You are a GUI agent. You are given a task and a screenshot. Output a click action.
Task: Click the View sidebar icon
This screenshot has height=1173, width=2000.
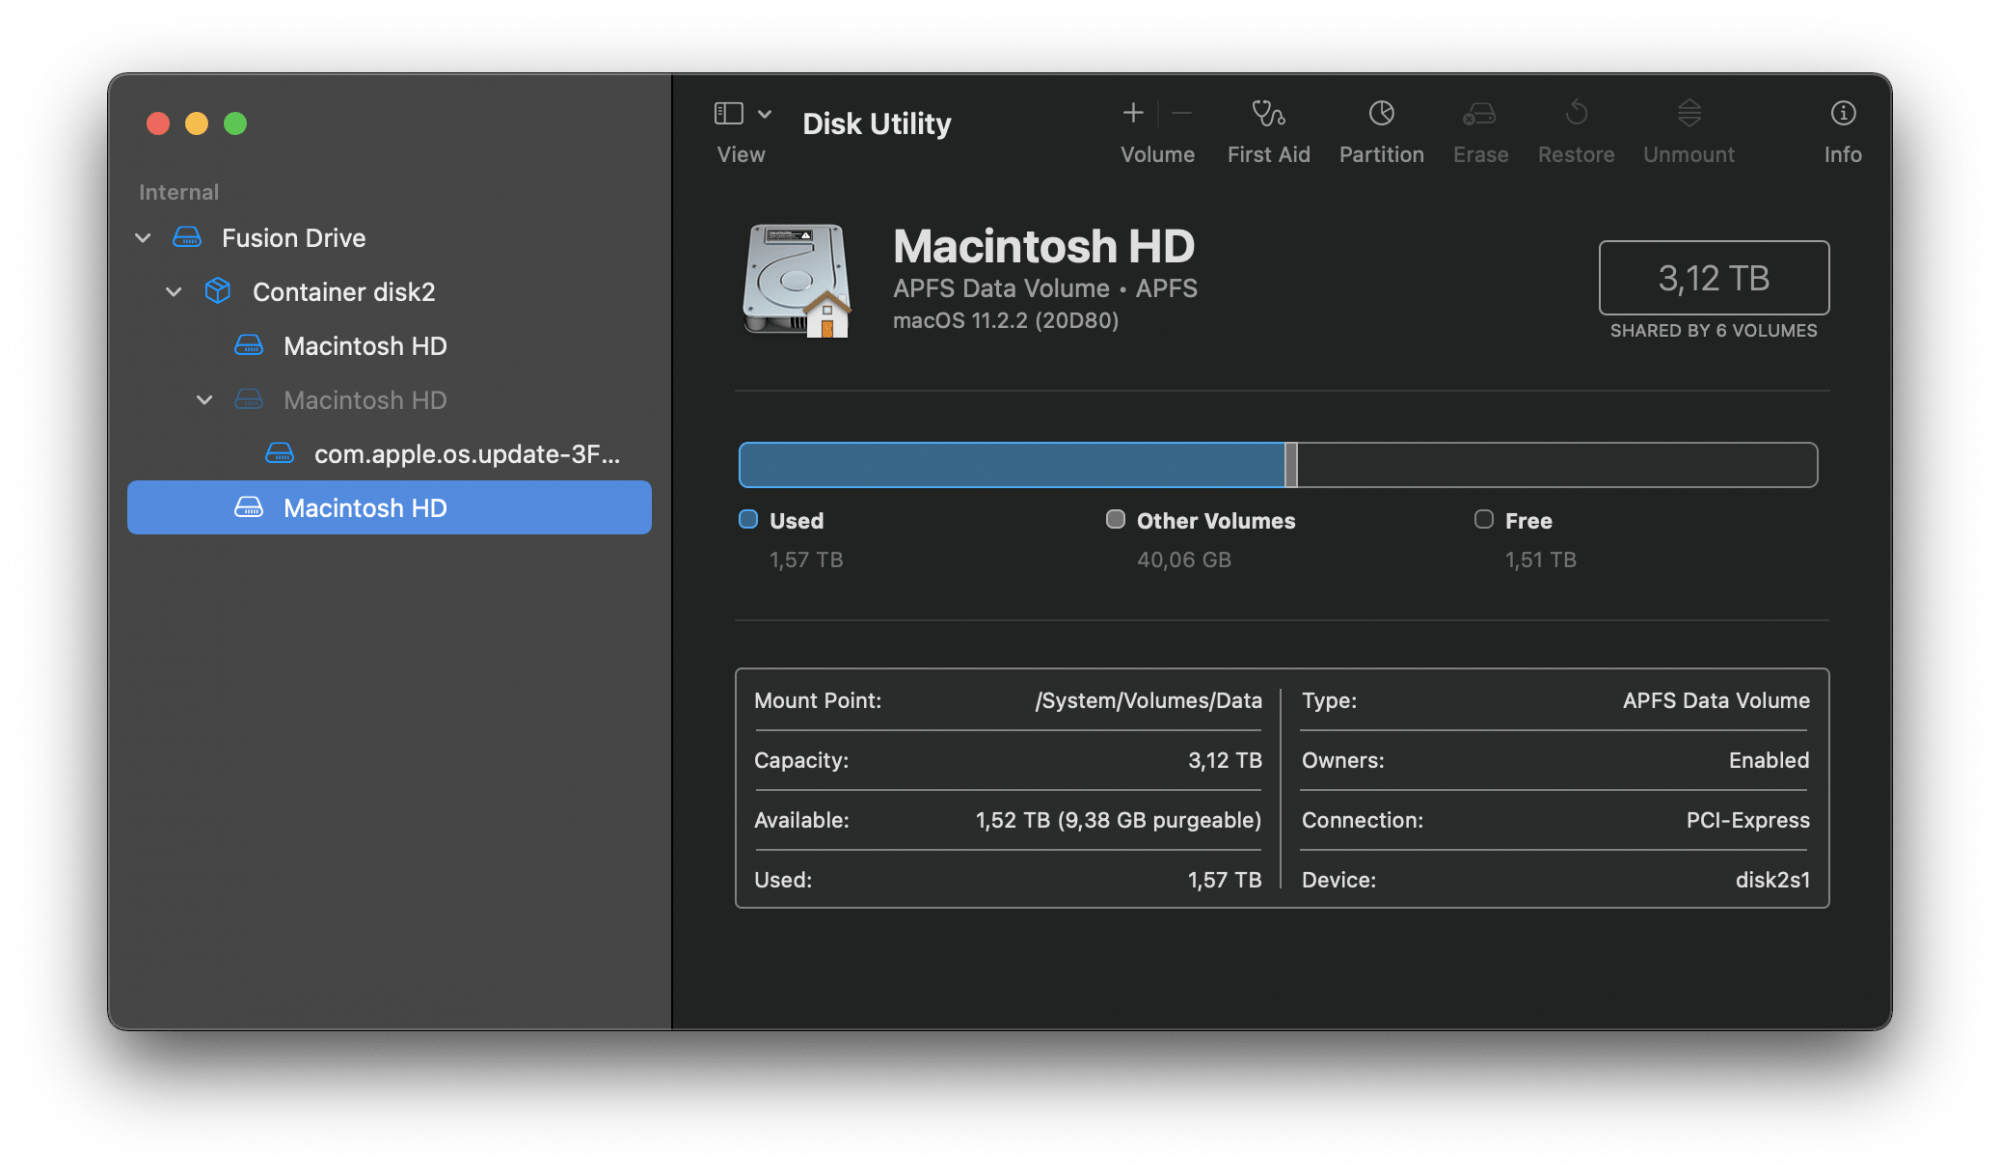point(727,113)
